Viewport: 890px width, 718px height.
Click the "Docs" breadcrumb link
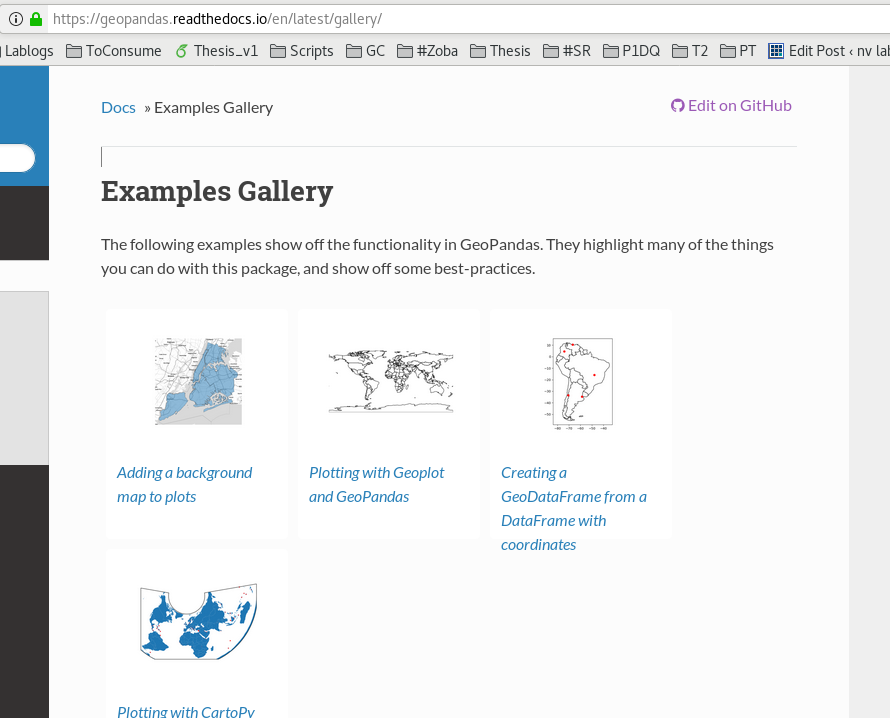[118, 107]
